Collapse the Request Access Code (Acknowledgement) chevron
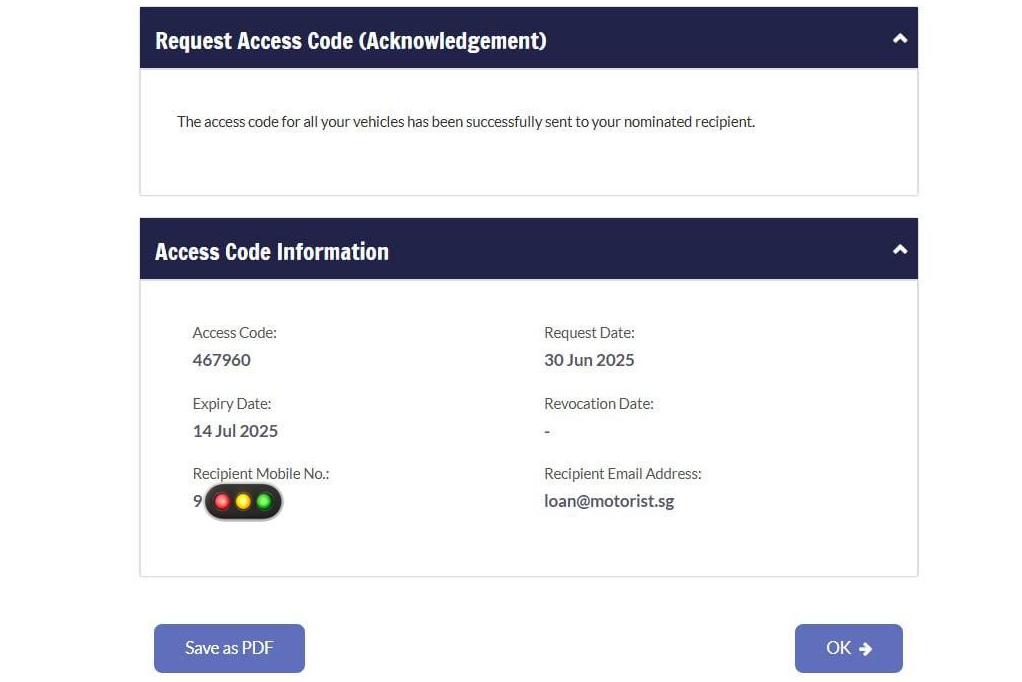This screenshot has height=682, width=1022. [x=899, y=39]
